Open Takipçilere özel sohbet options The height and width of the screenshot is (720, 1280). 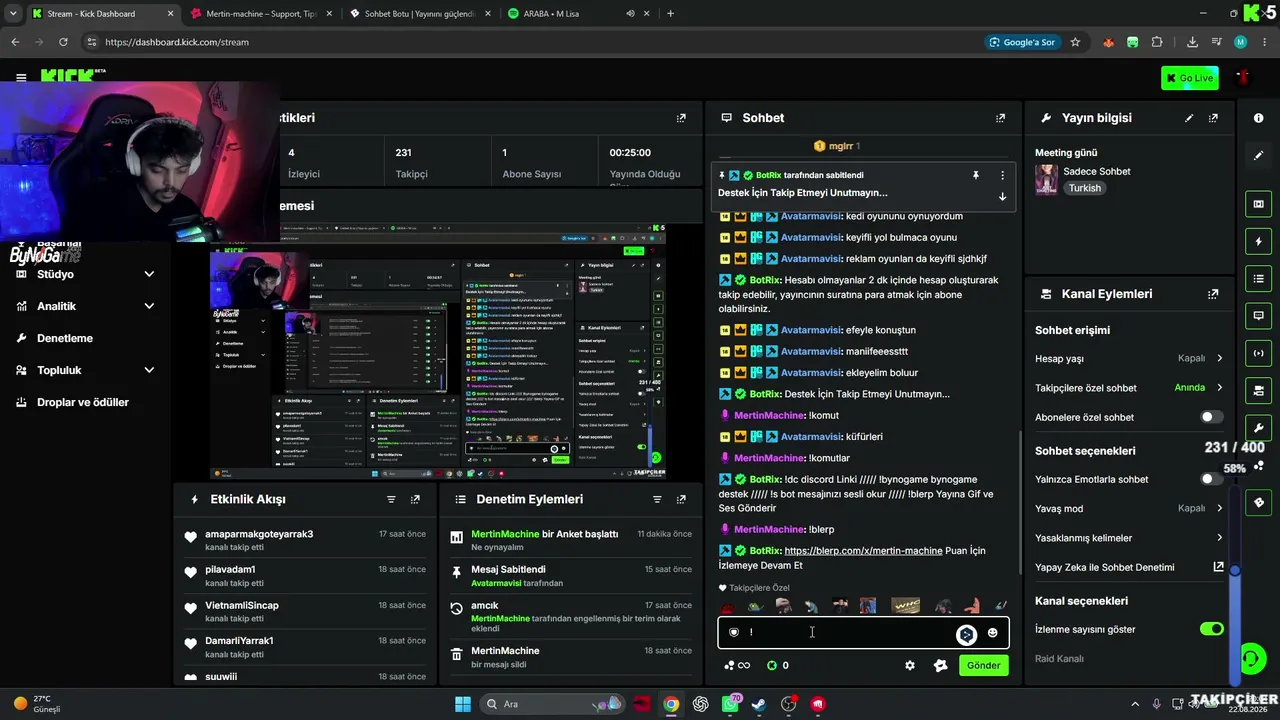1129,388
